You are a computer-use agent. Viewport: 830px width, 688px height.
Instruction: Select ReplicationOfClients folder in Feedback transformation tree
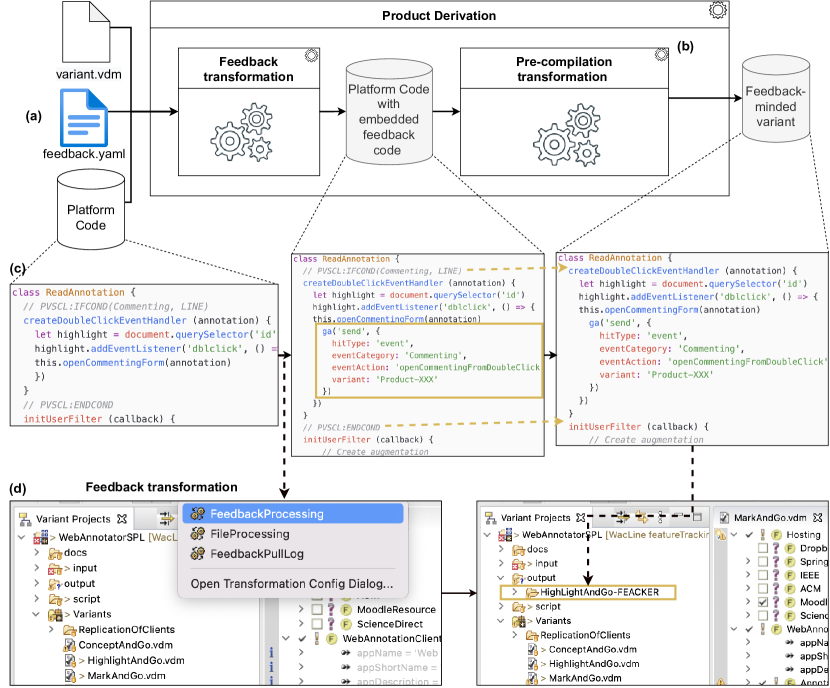pyautogui.click(x=127, y=629)
